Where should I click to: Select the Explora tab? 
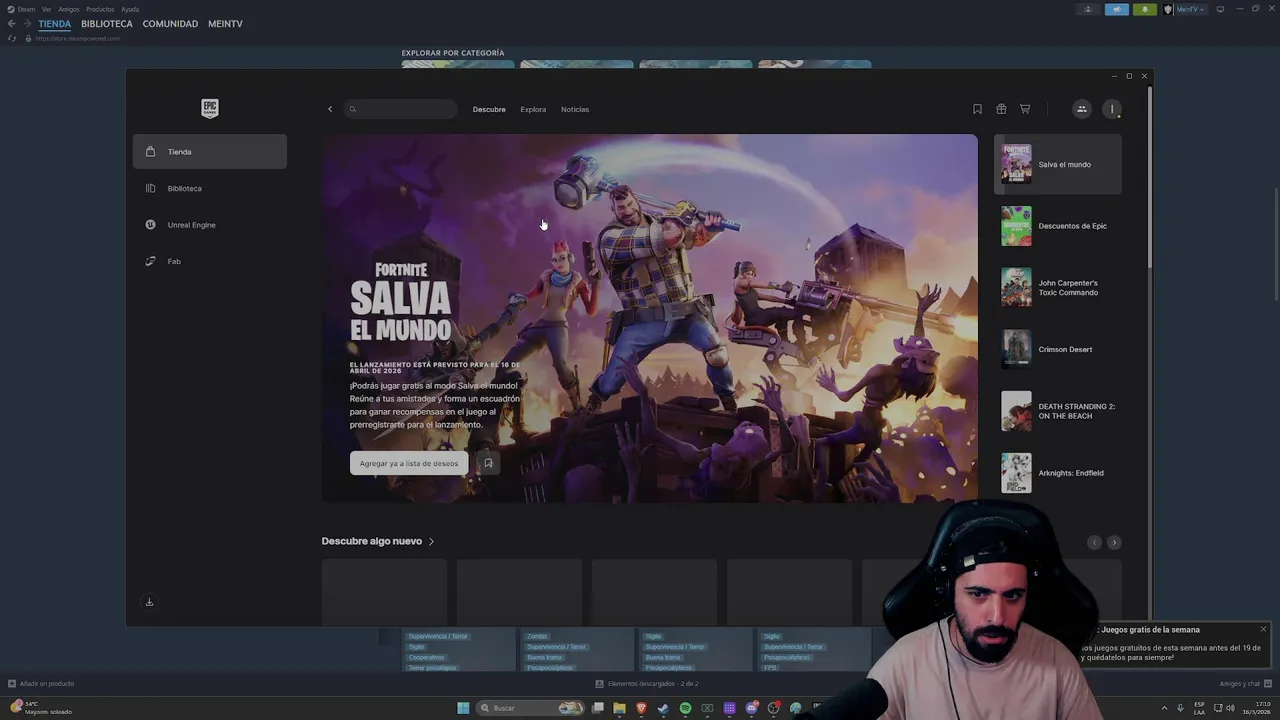(x=533, y=109)
